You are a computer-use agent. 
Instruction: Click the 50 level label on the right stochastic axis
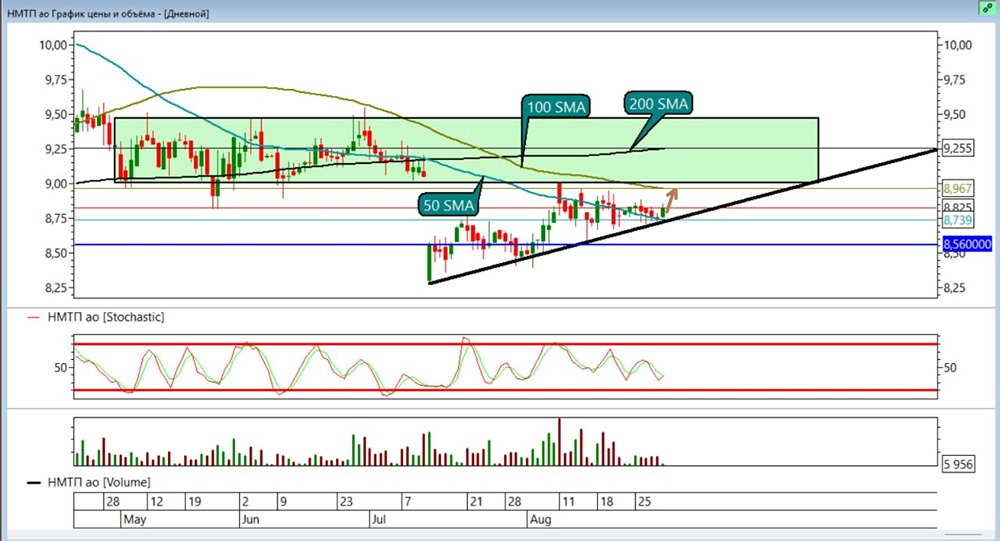point(950,367)
